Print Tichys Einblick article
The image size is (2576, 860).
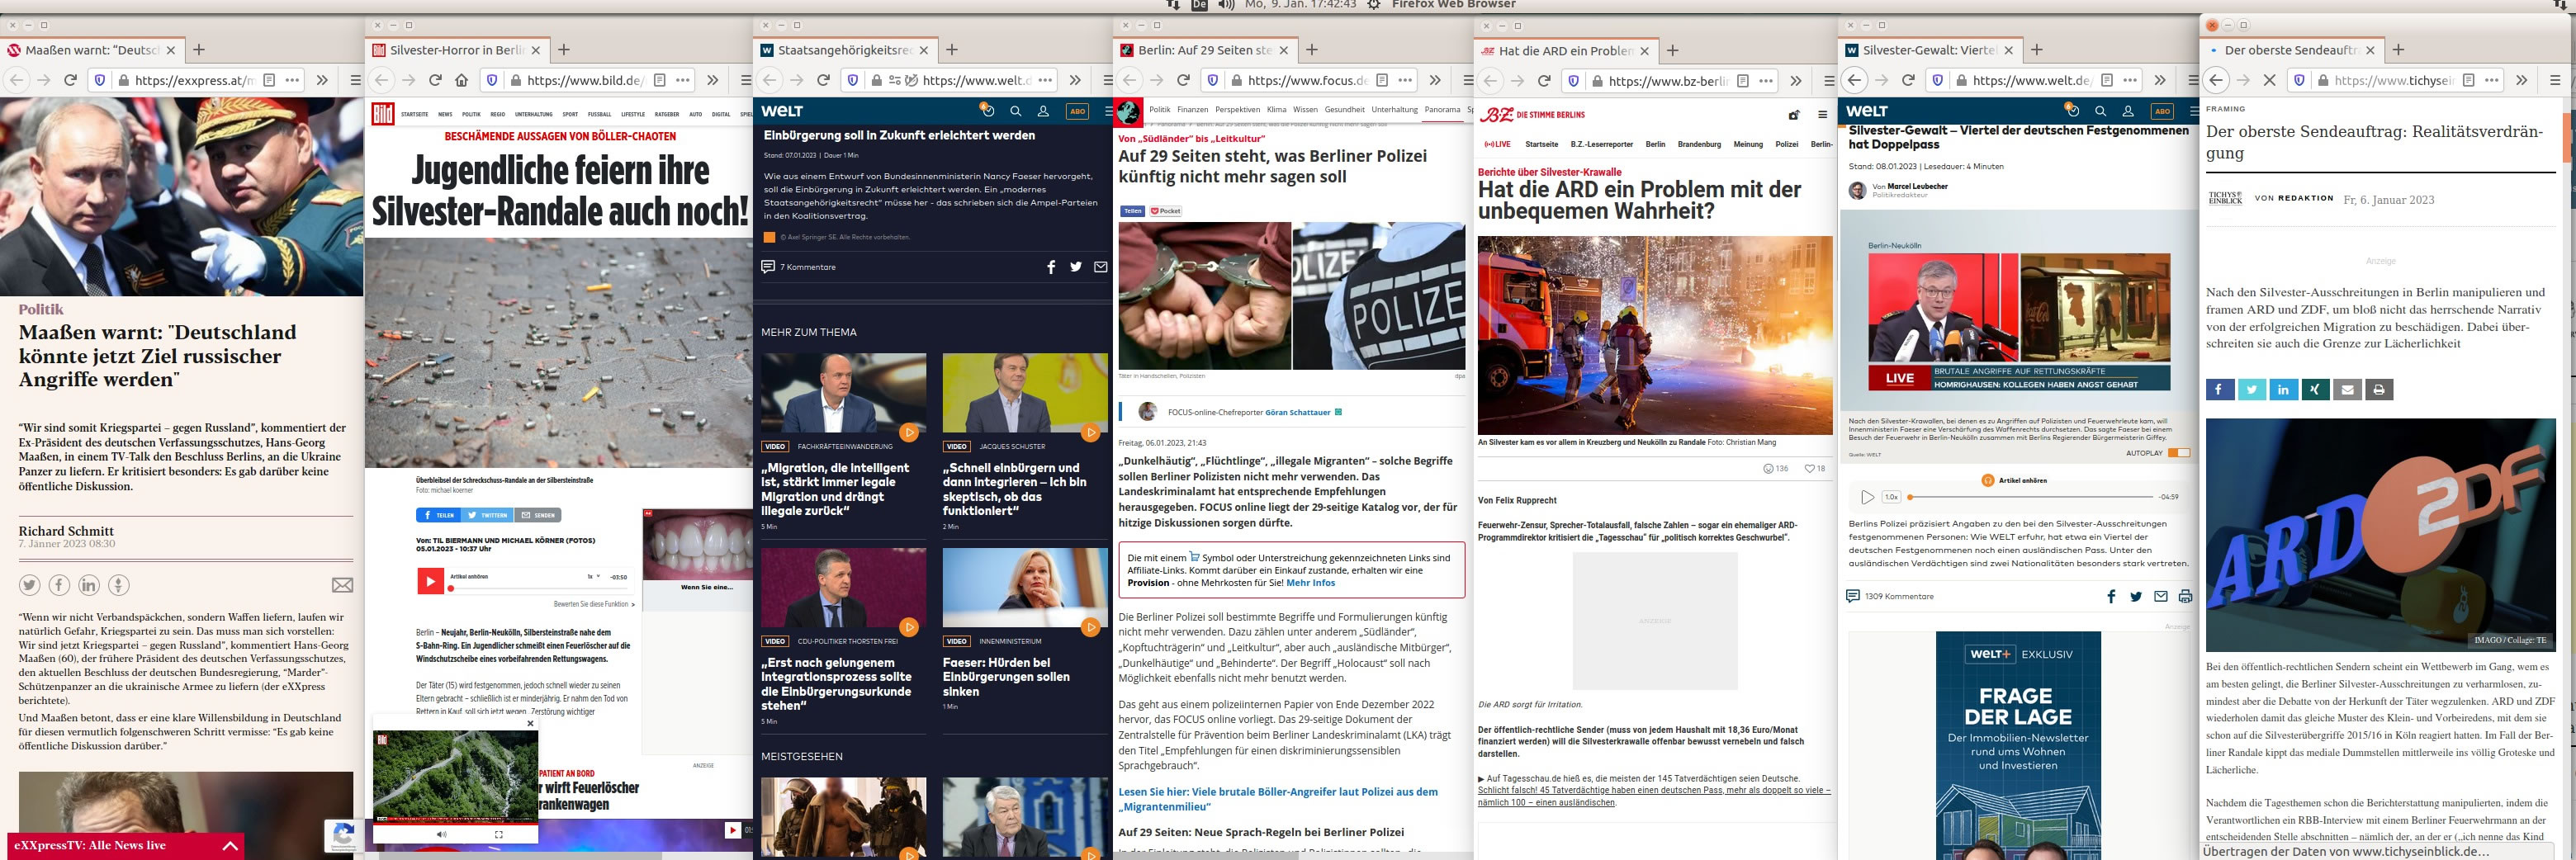[2379, 390]
